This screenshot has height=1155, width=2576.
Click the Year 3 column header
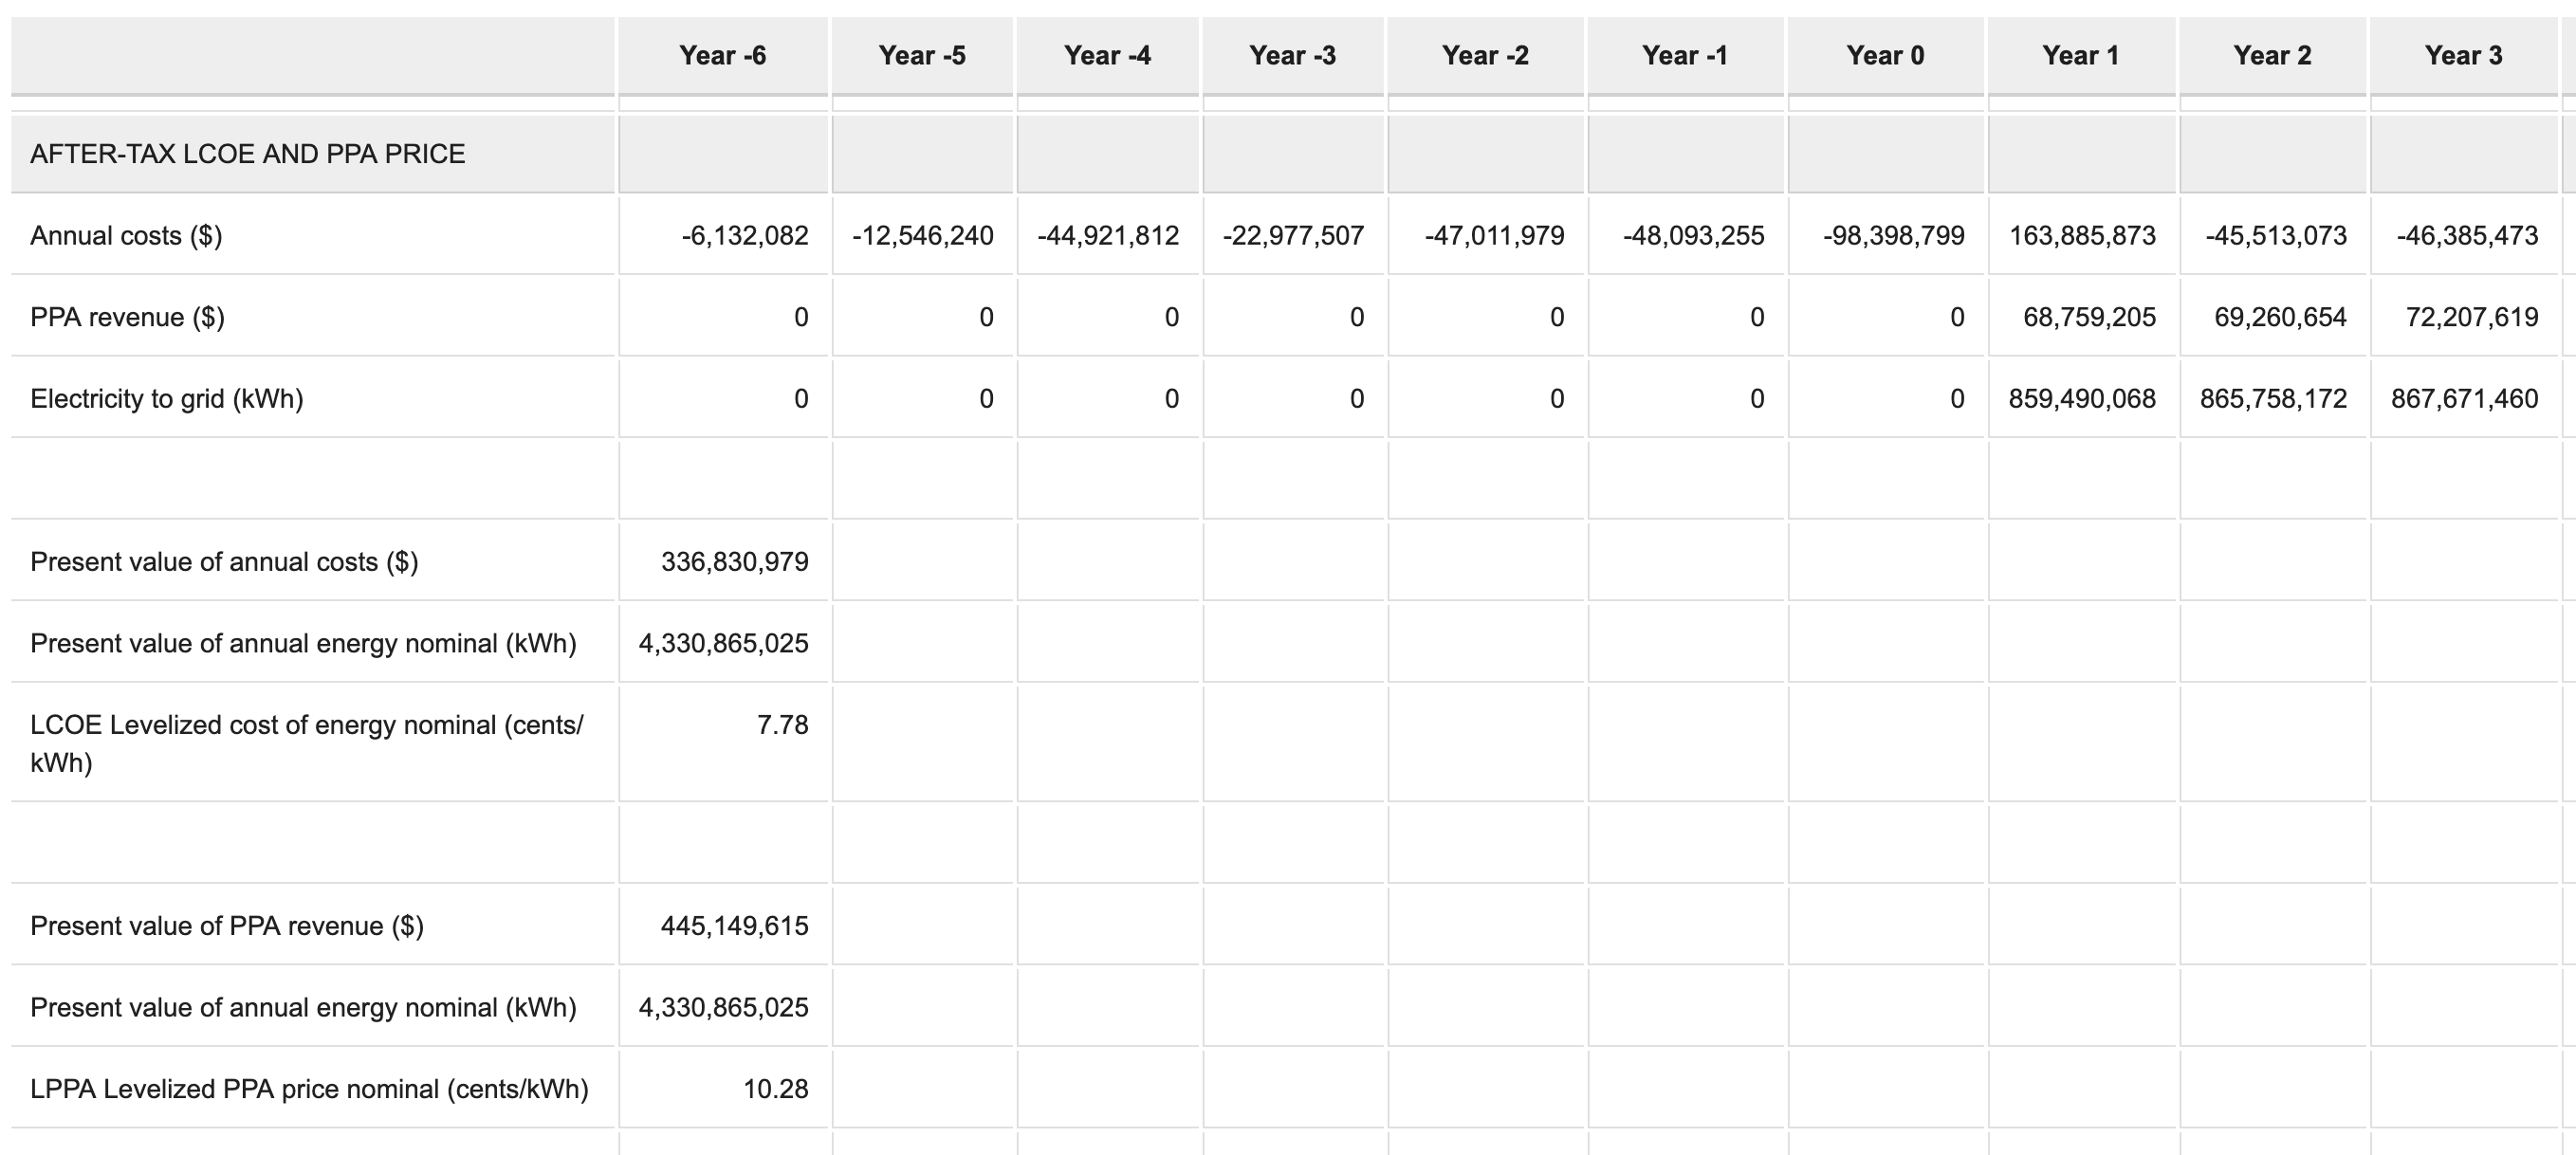(2463, 56)
